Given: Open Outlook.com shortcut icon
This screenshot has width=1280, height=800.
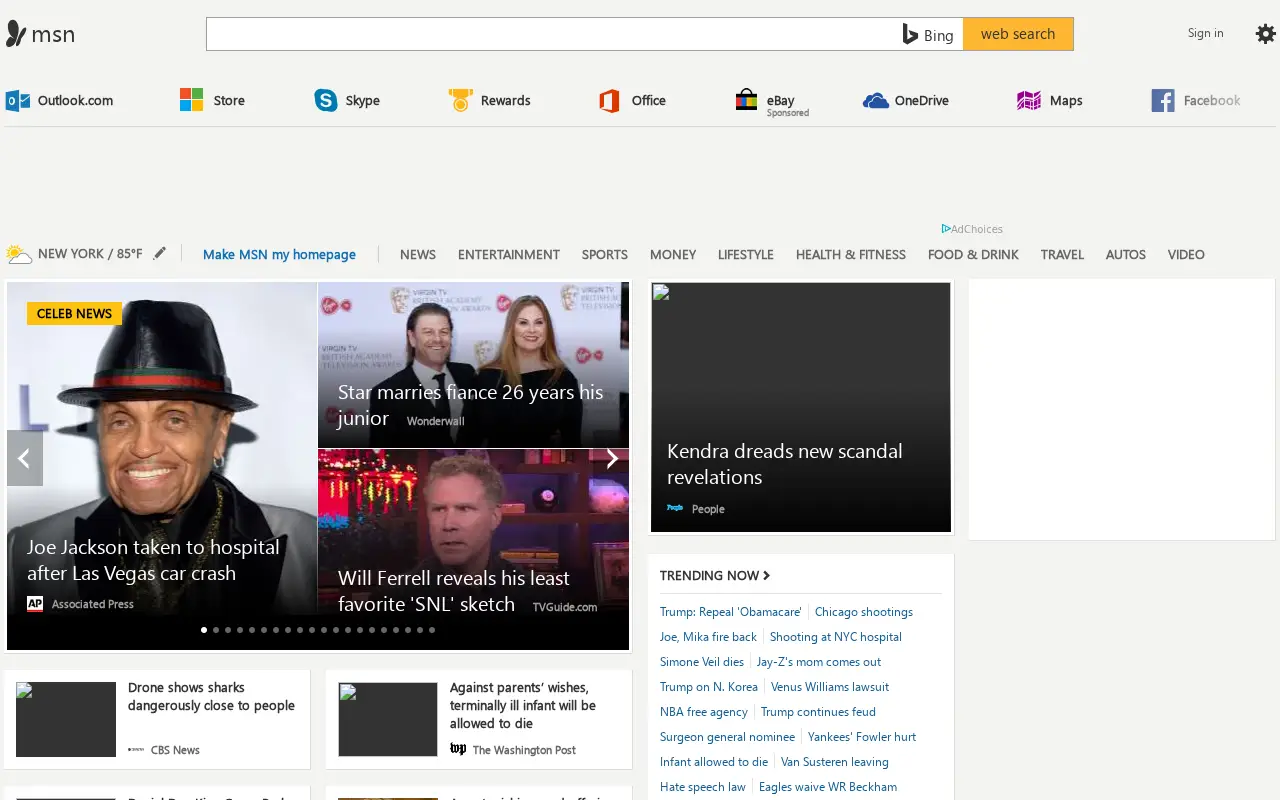Looking at the screenshot, I should pos(17,100).
